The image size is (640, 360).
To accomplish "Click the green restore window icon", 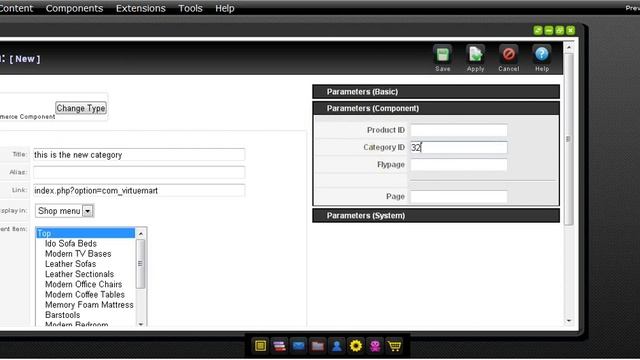I will click(560, 30).
